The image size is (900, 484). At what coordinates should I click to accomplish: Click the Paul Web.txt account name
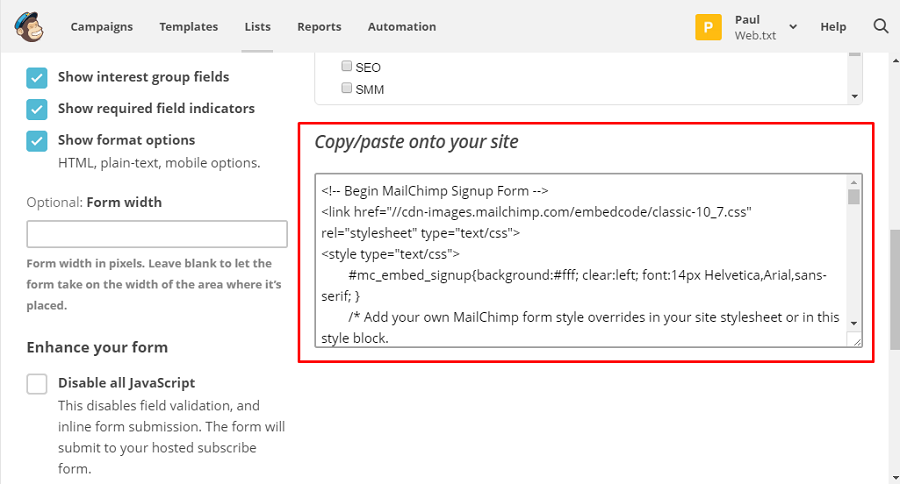pos(755,27)
